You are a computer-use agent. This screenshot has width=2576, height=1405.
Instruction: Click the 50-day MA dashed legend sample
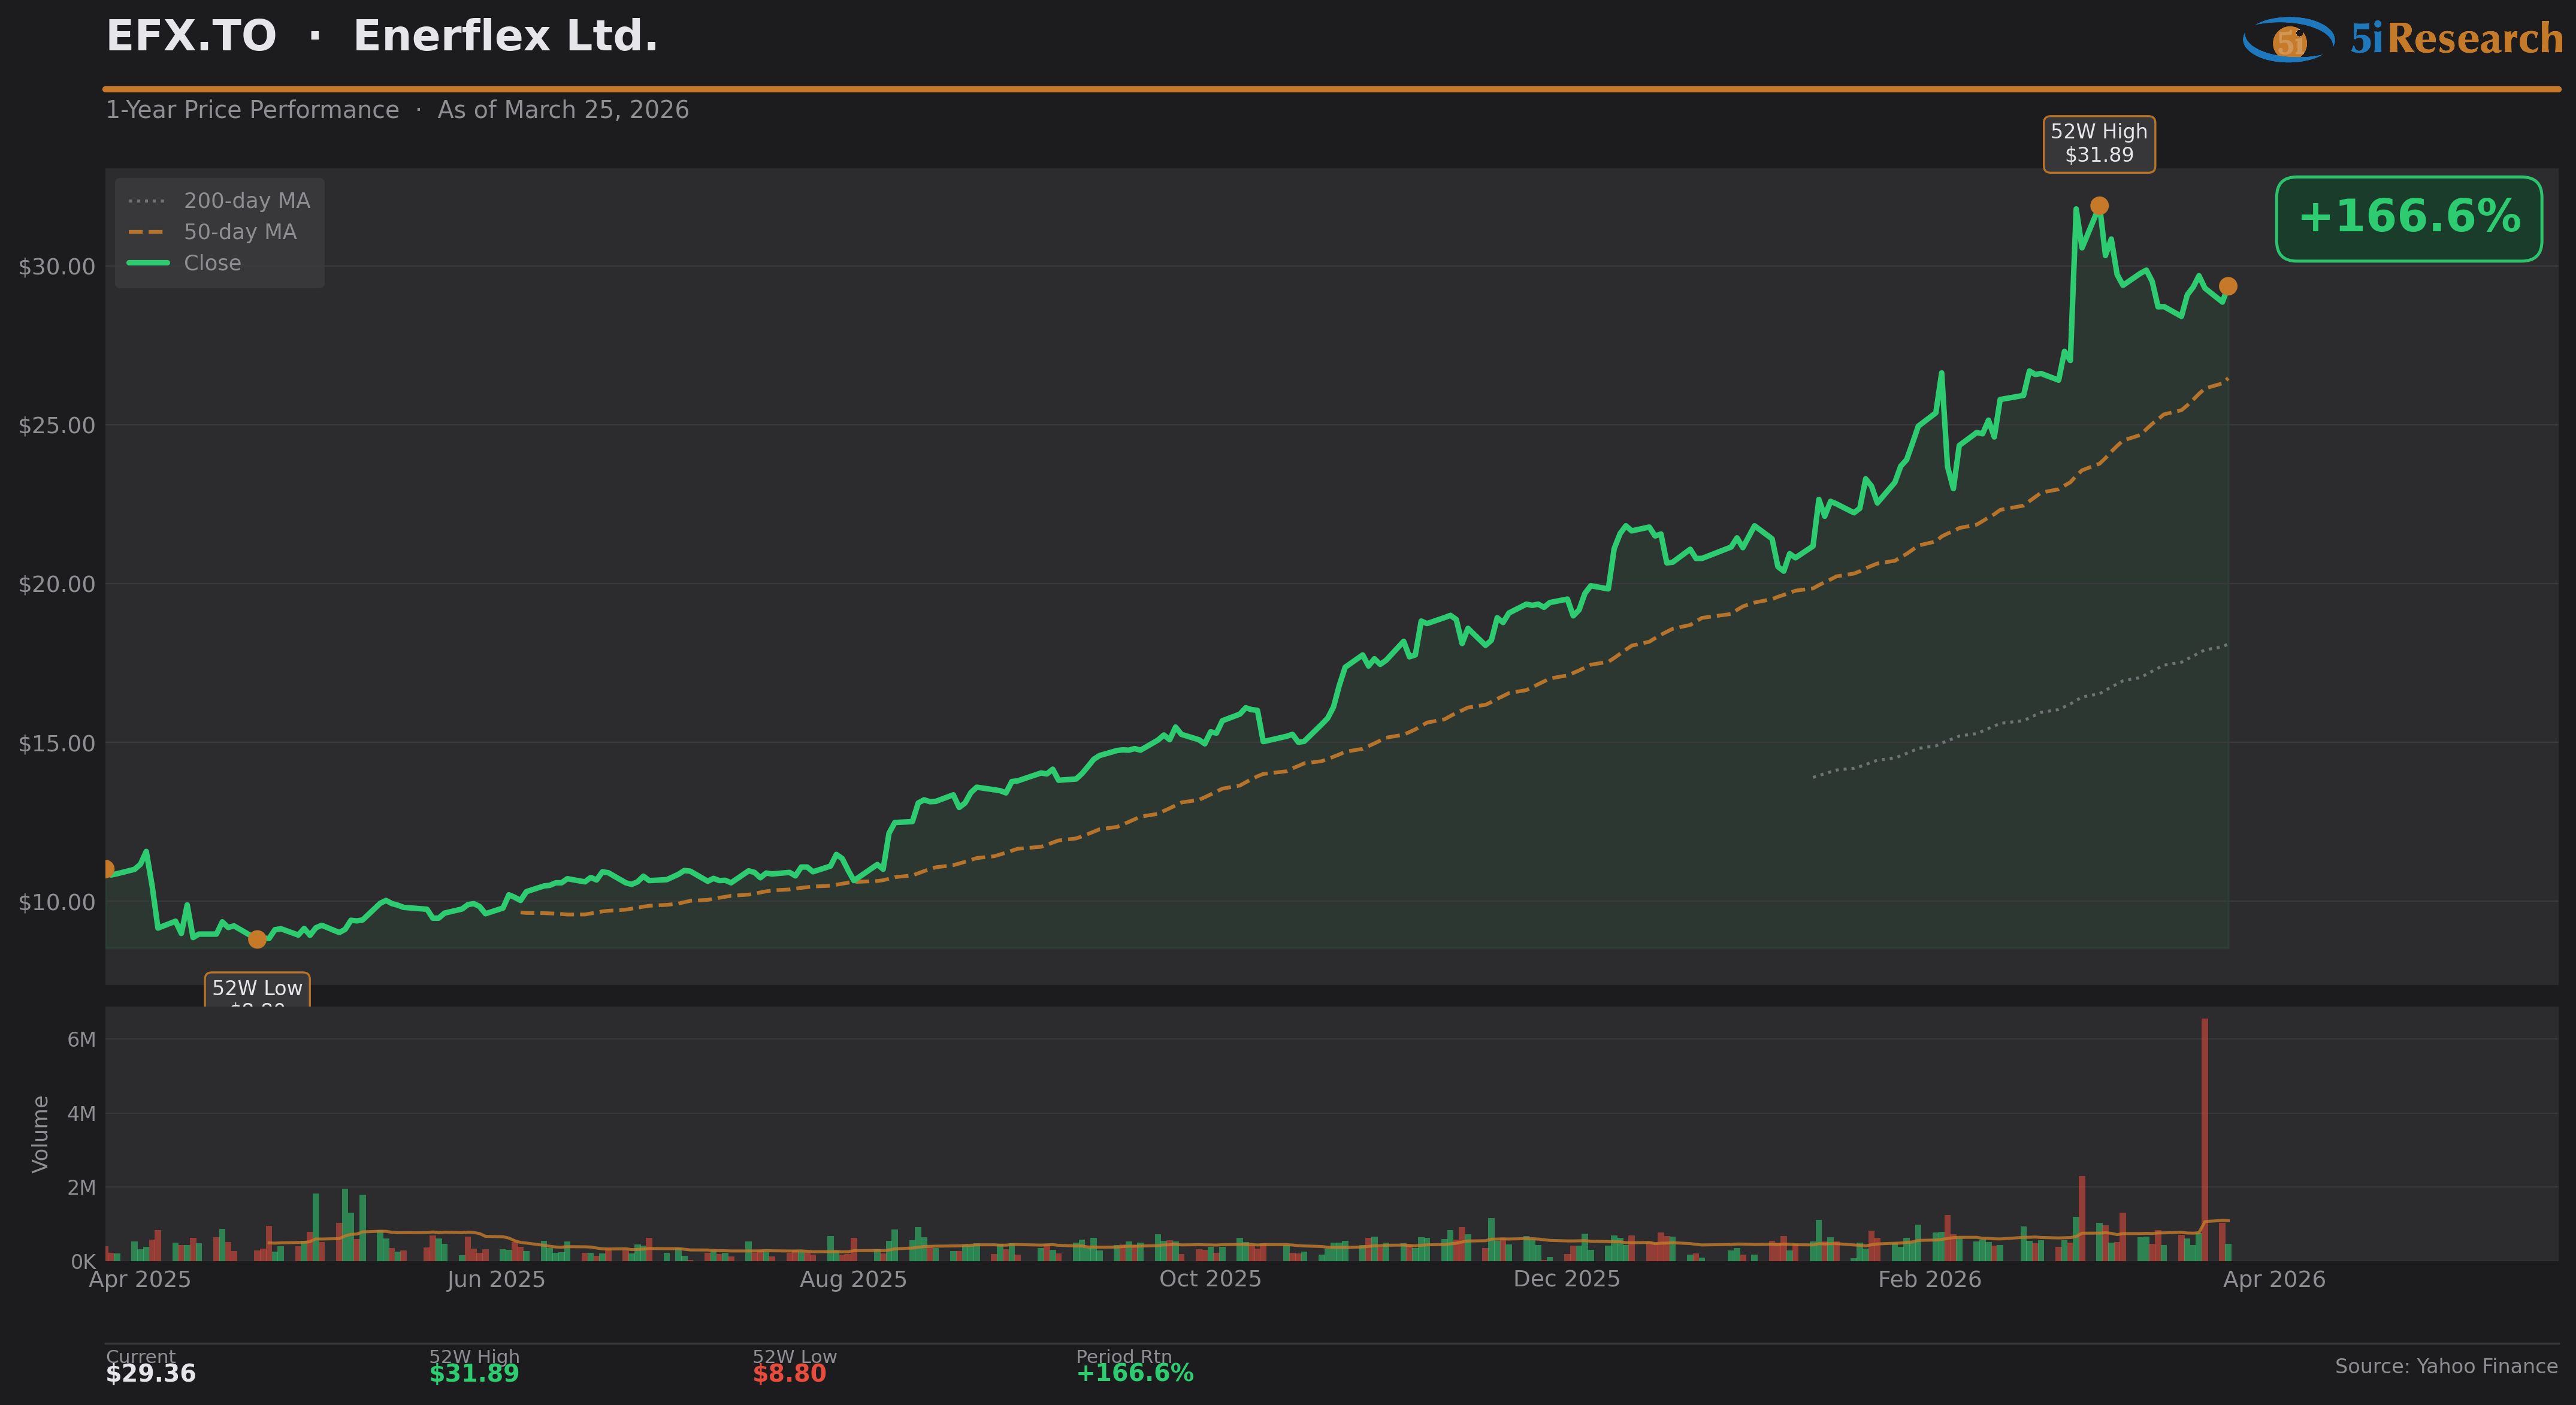147,232
